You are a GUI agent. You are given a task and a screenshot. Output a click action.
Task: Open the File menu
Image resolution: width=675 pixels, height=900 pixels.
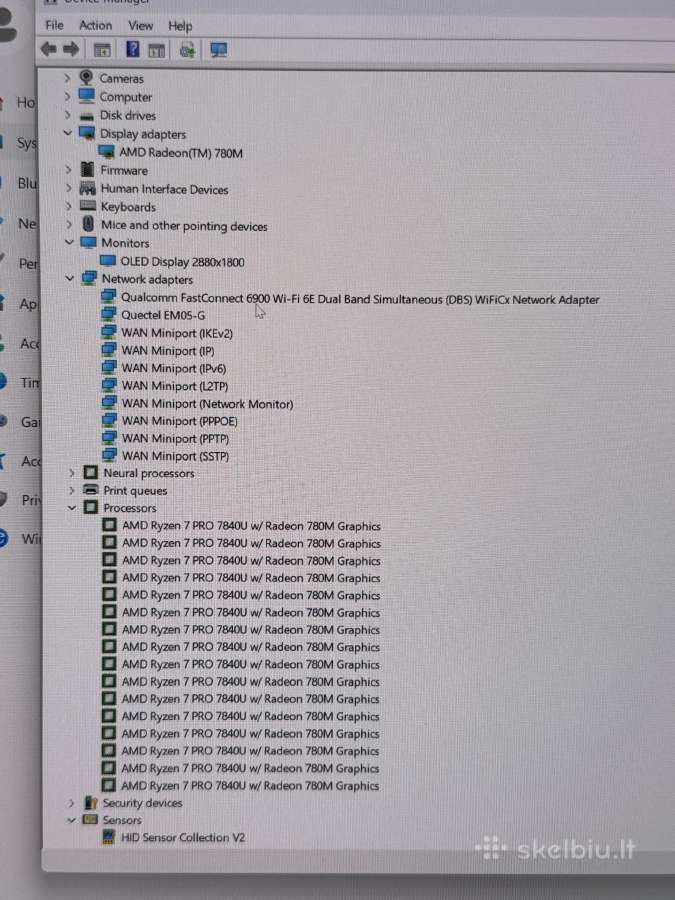coord(55,25)
